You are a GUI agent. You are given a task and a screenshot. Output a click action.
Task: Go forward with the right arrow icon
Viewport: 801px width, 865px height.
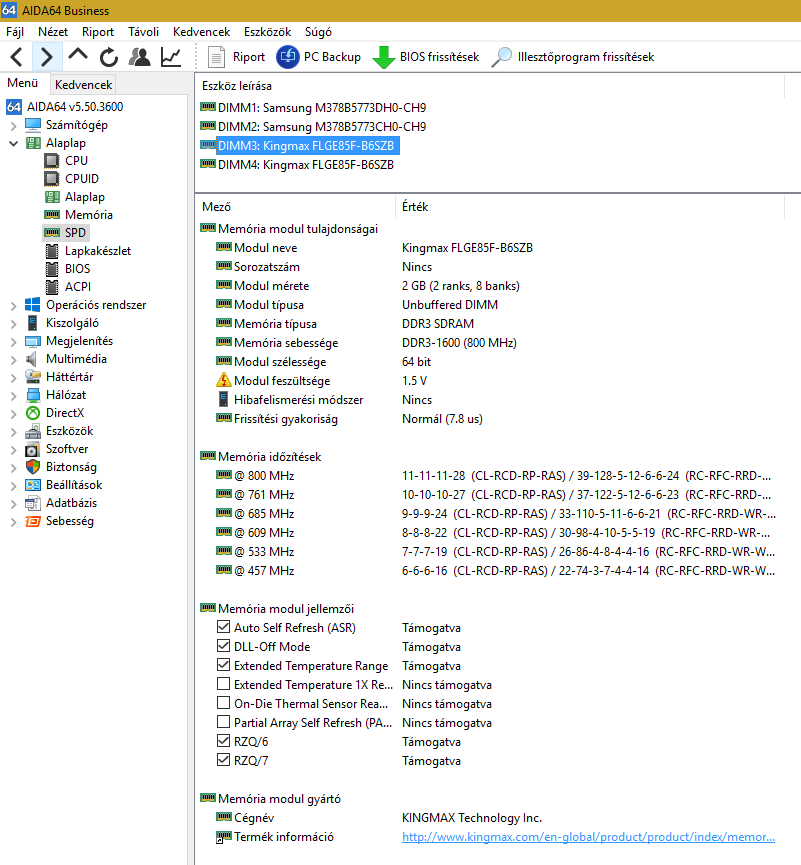pyautogui.click(x=47, y=57)
